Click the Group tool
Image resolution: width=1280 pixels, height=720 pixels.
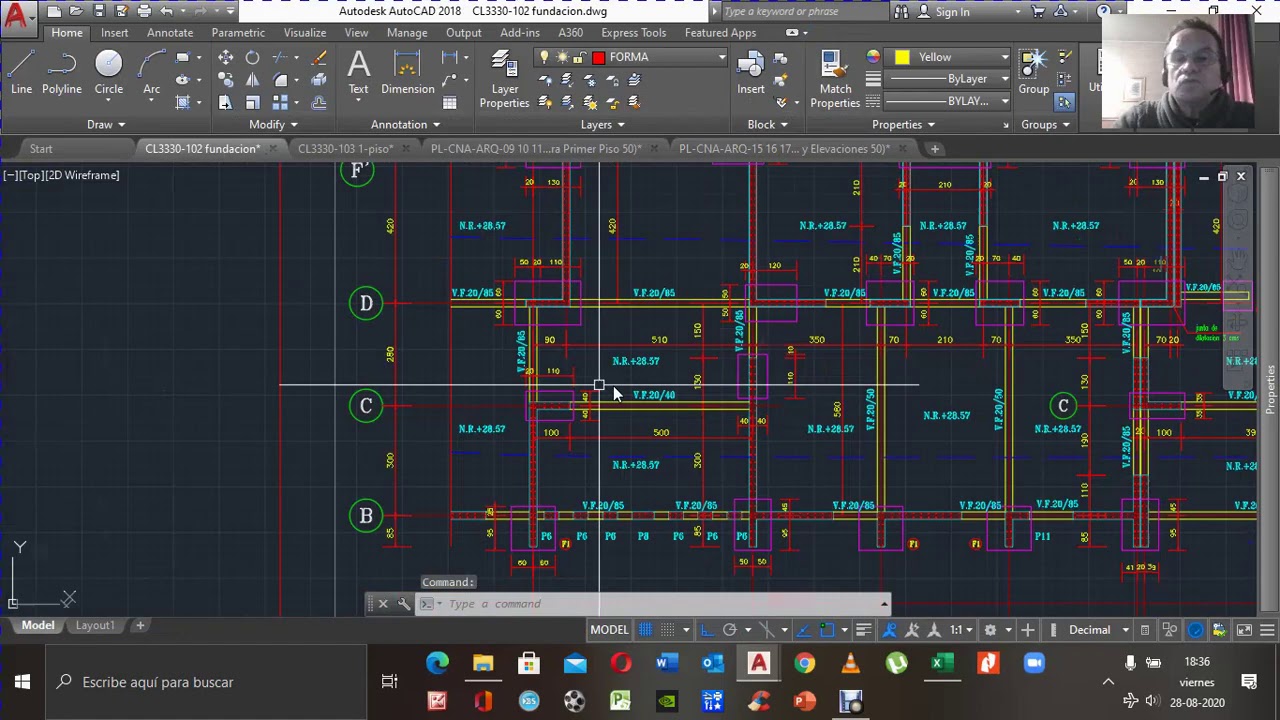tap(1034, 73)
